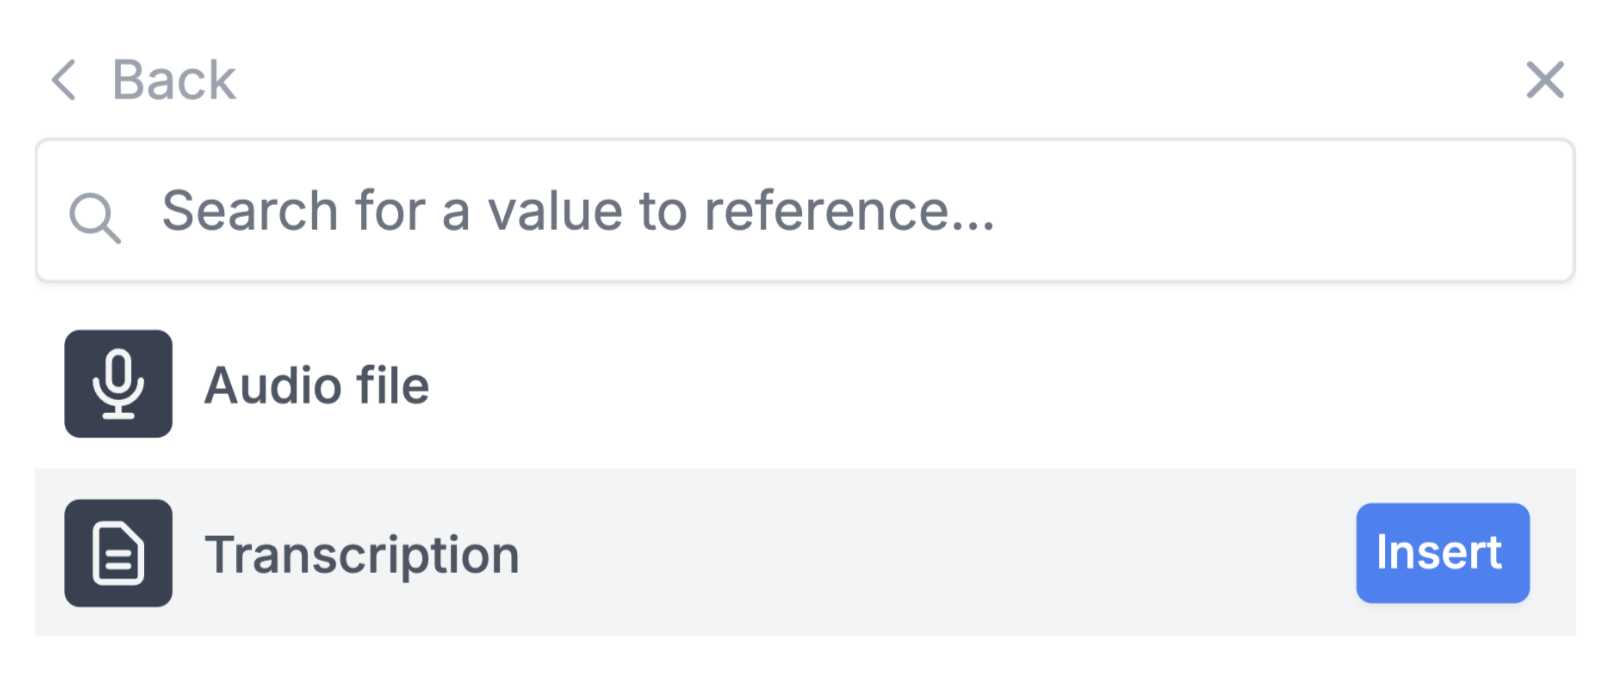Select the Transcription list entry
This screenshot has height=700, width=1618.
tap(805, 553)
